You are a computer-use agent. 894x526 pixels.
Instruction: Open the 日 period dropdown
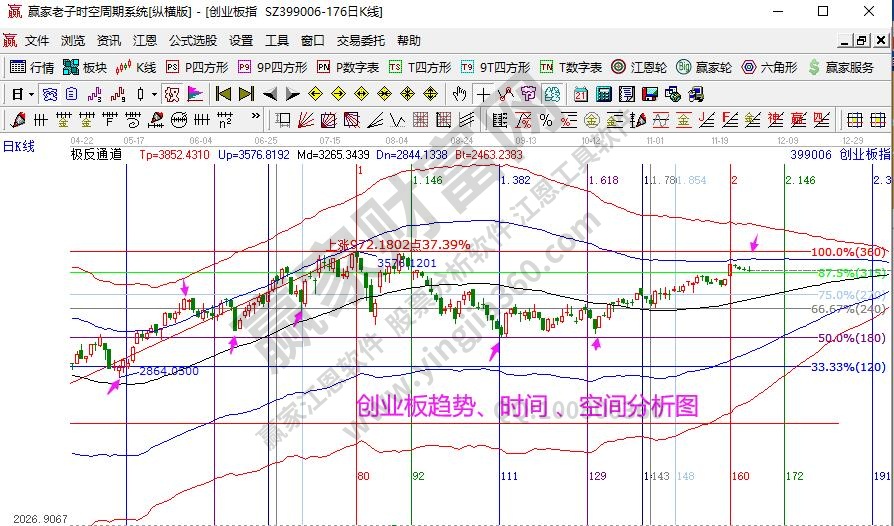click(x=22, y=94)
